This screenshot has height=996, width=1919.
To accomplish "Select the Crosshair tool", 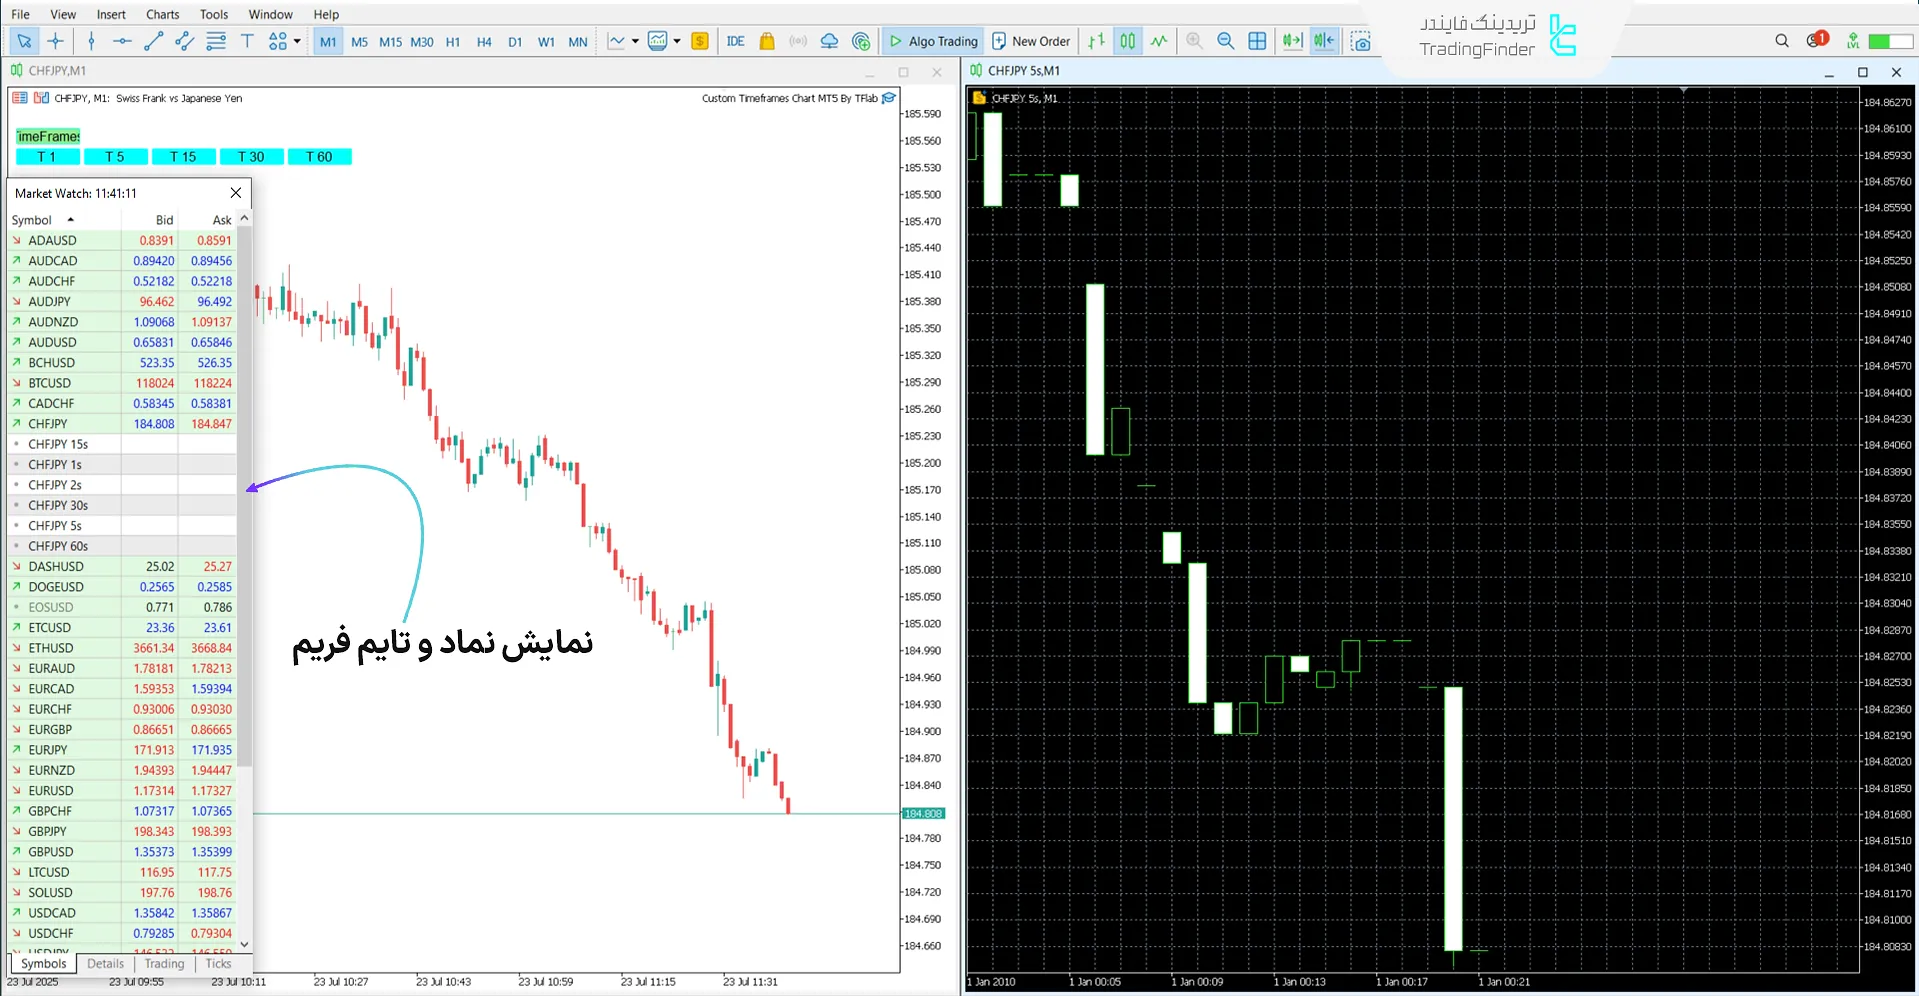I will [55, 41].
